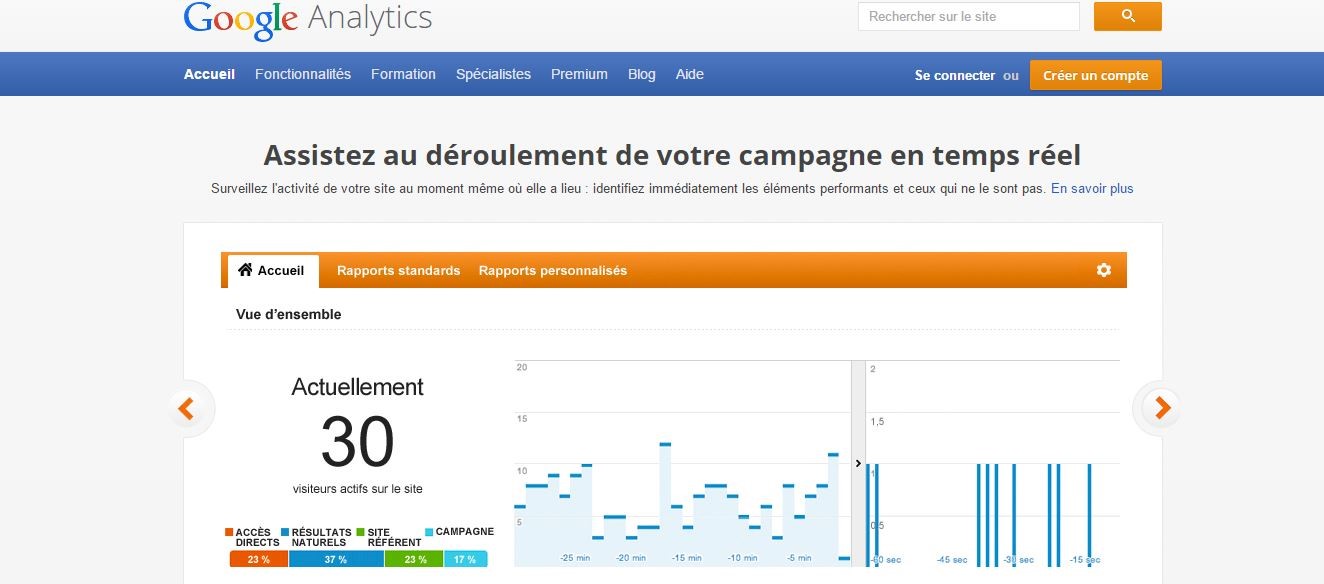Click the light-blue Campagne 17 % segment
The height and width of the screenshot is (584, 1324).
coord(466,559)
